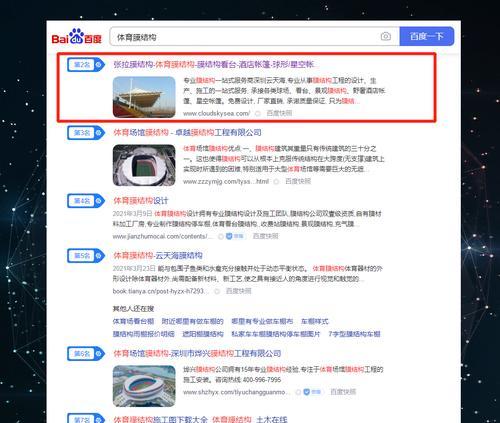Click the 保障 shield badge for shzhyx result
The image size is (500, 423).
313,392
